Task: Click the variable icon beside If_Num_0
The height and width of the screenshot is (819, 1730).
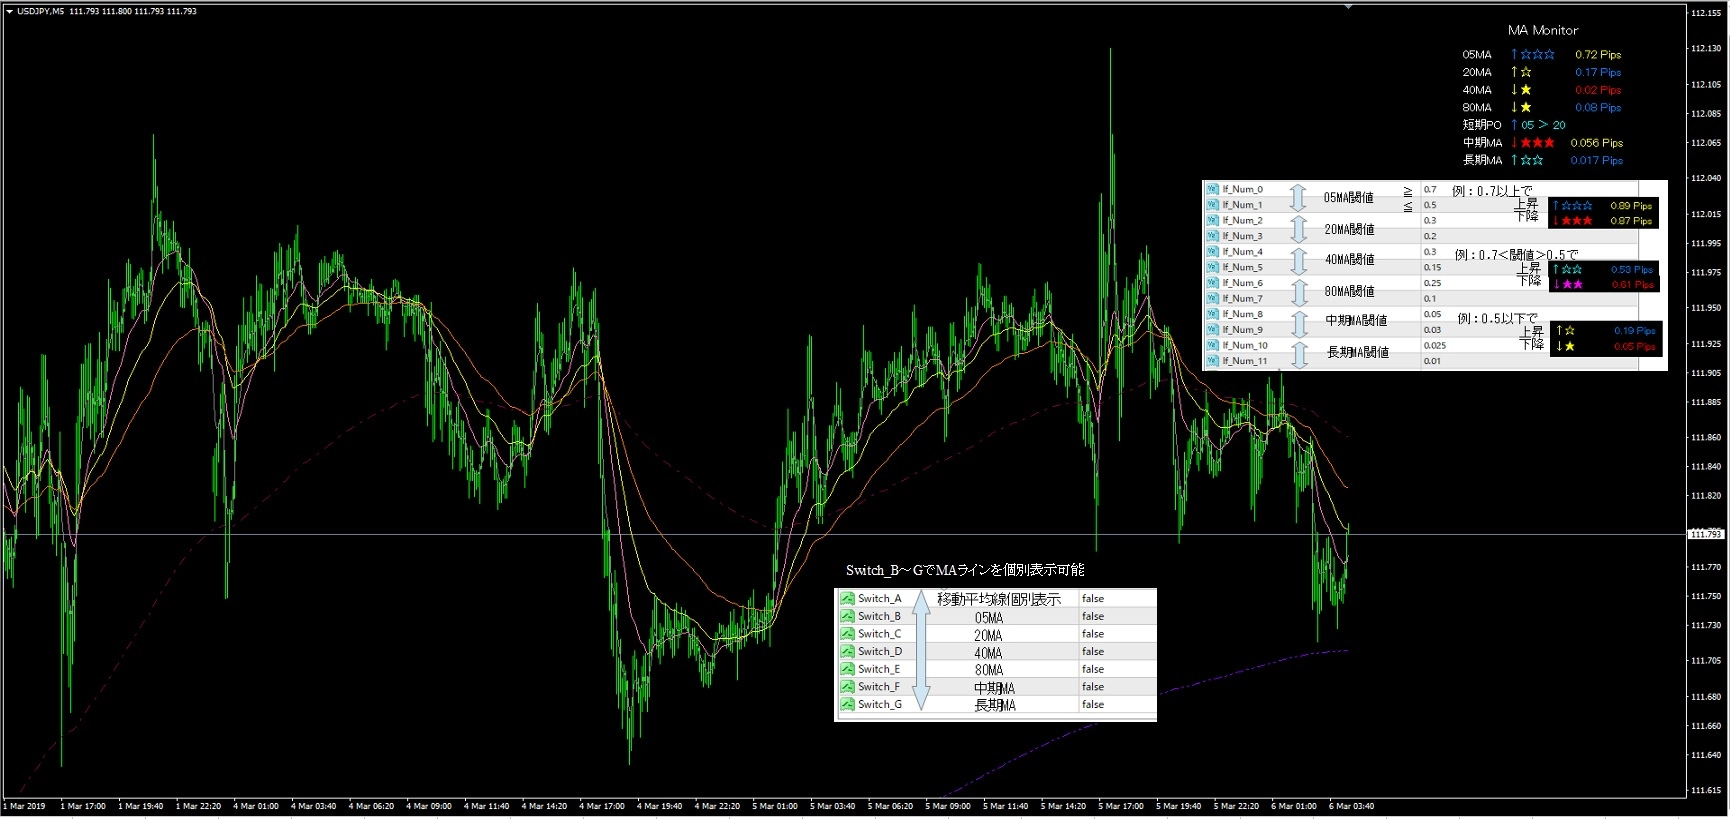Action: coord(1212,189)
